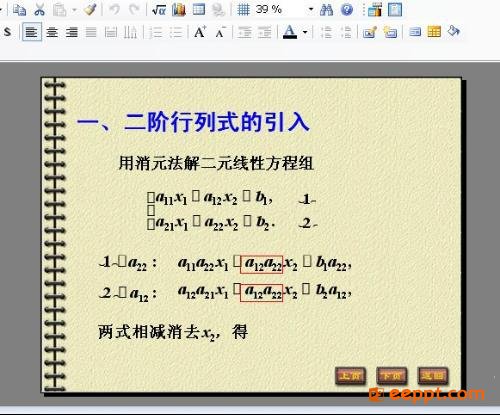Click the slide's previous page button
Viewport: 500px width, 415px height.
click(350, 376)
